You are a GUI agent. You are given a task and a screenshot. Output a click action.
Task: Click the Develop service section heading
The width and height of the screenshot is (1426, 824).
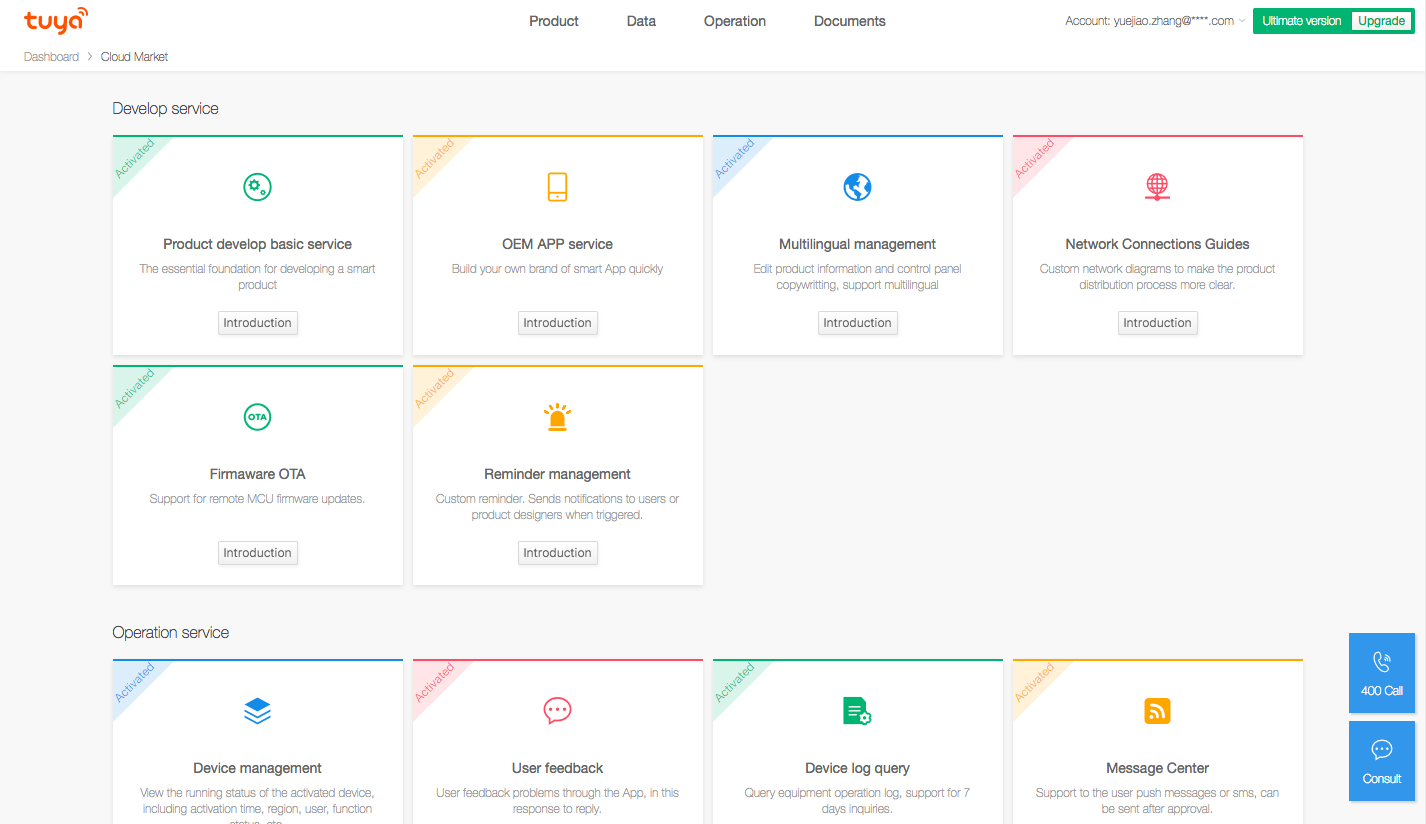coord(166,108)
